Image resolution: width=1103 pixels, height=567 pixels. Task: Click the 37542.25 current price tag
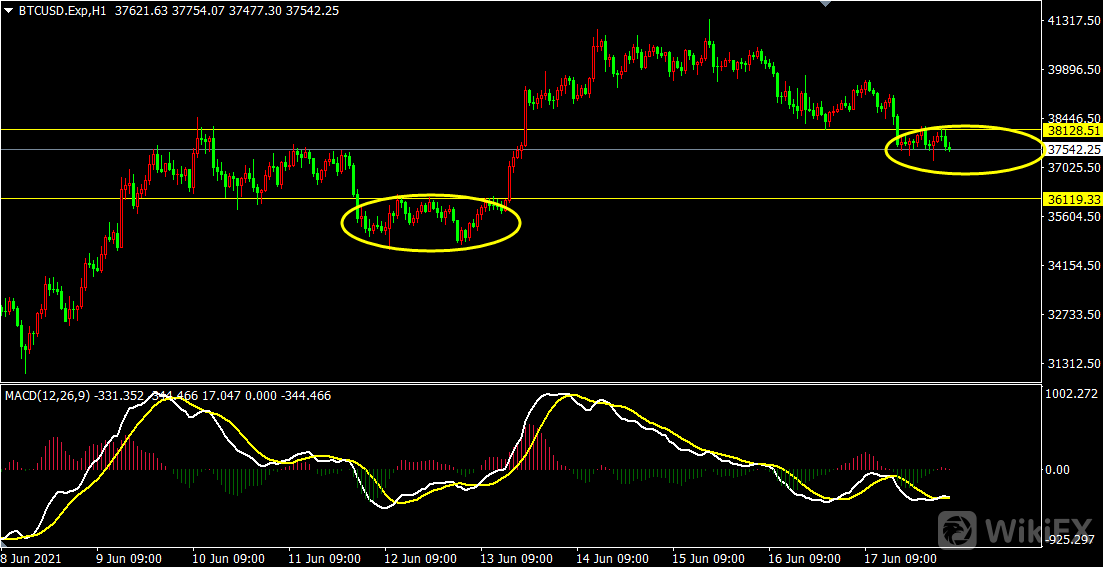pos(1073,150)
